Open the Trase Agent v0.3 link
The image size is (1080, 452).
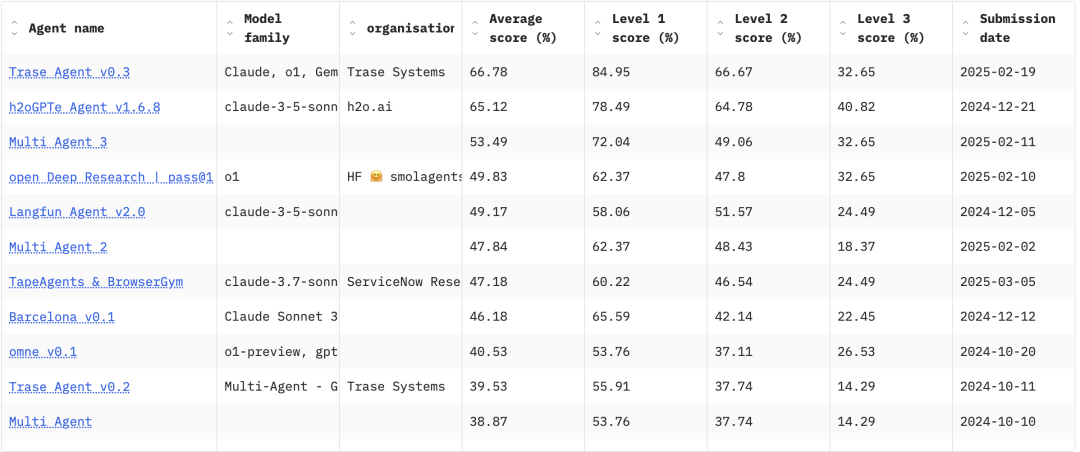[69, 72]
